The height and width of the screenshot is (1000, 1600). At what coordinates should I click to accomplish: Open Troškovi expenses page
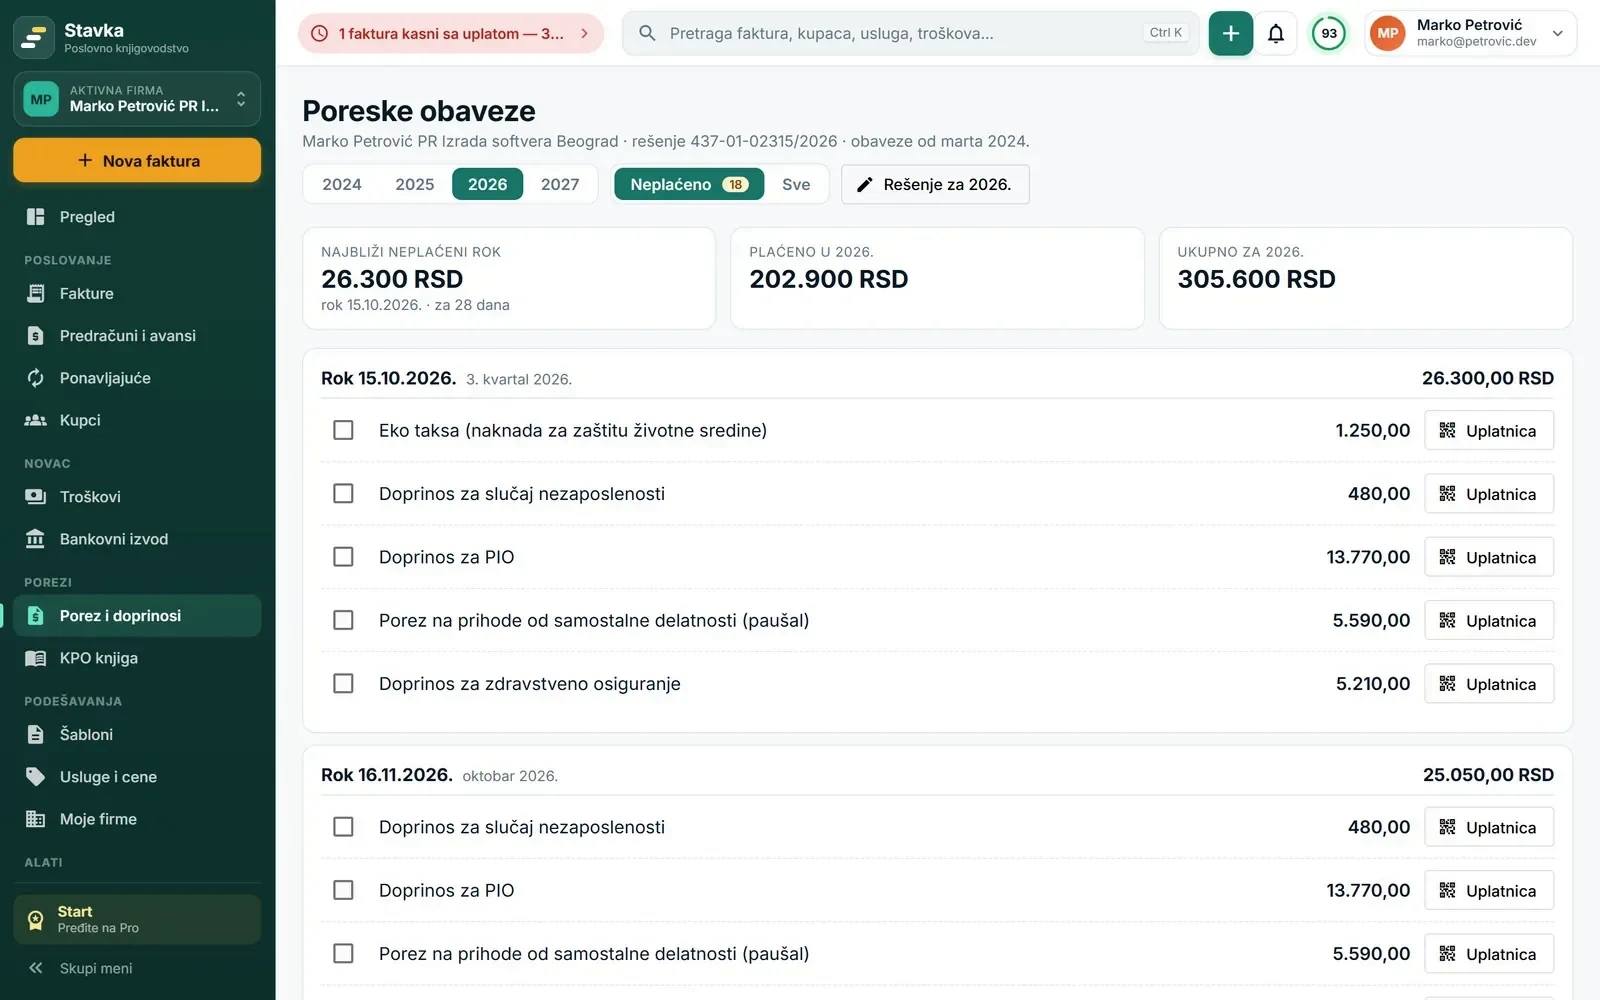point(137,497)
